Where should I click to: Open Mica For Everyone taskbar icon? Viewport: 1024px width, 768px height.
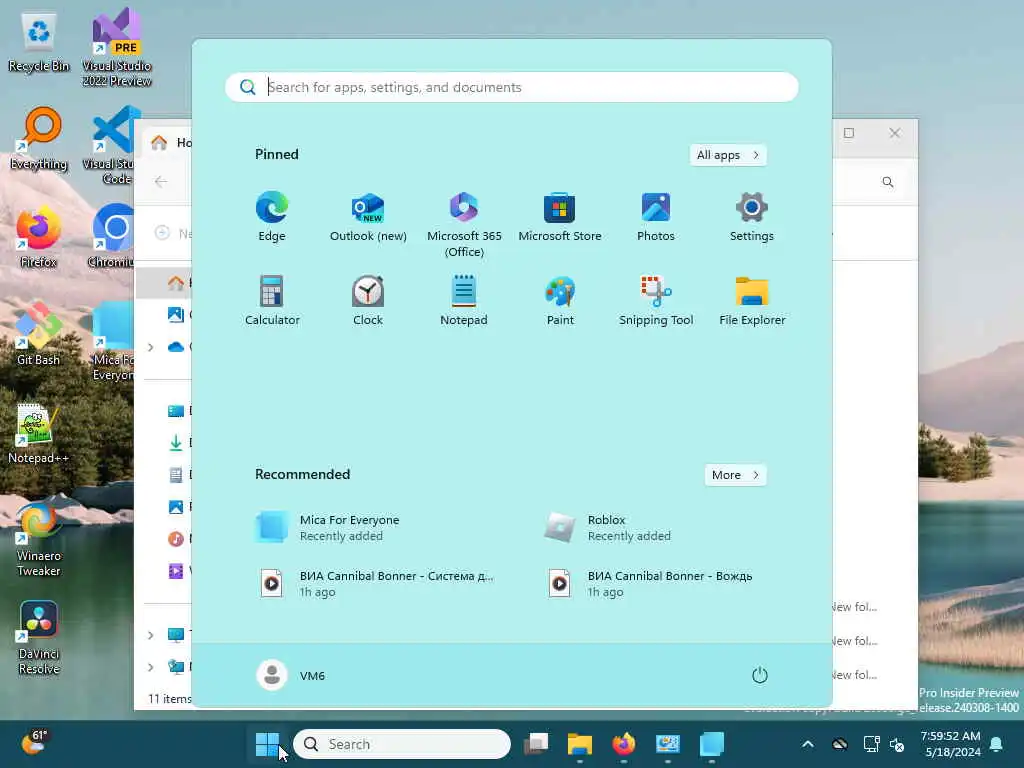click(712, 744)
